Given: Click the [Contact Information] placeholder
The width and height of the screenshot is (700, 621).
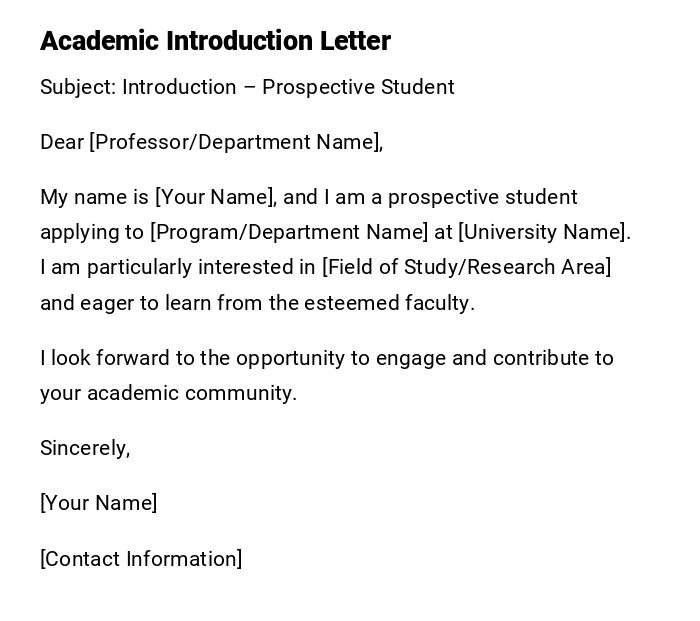Looking at the screenshot, I should 141,559.
